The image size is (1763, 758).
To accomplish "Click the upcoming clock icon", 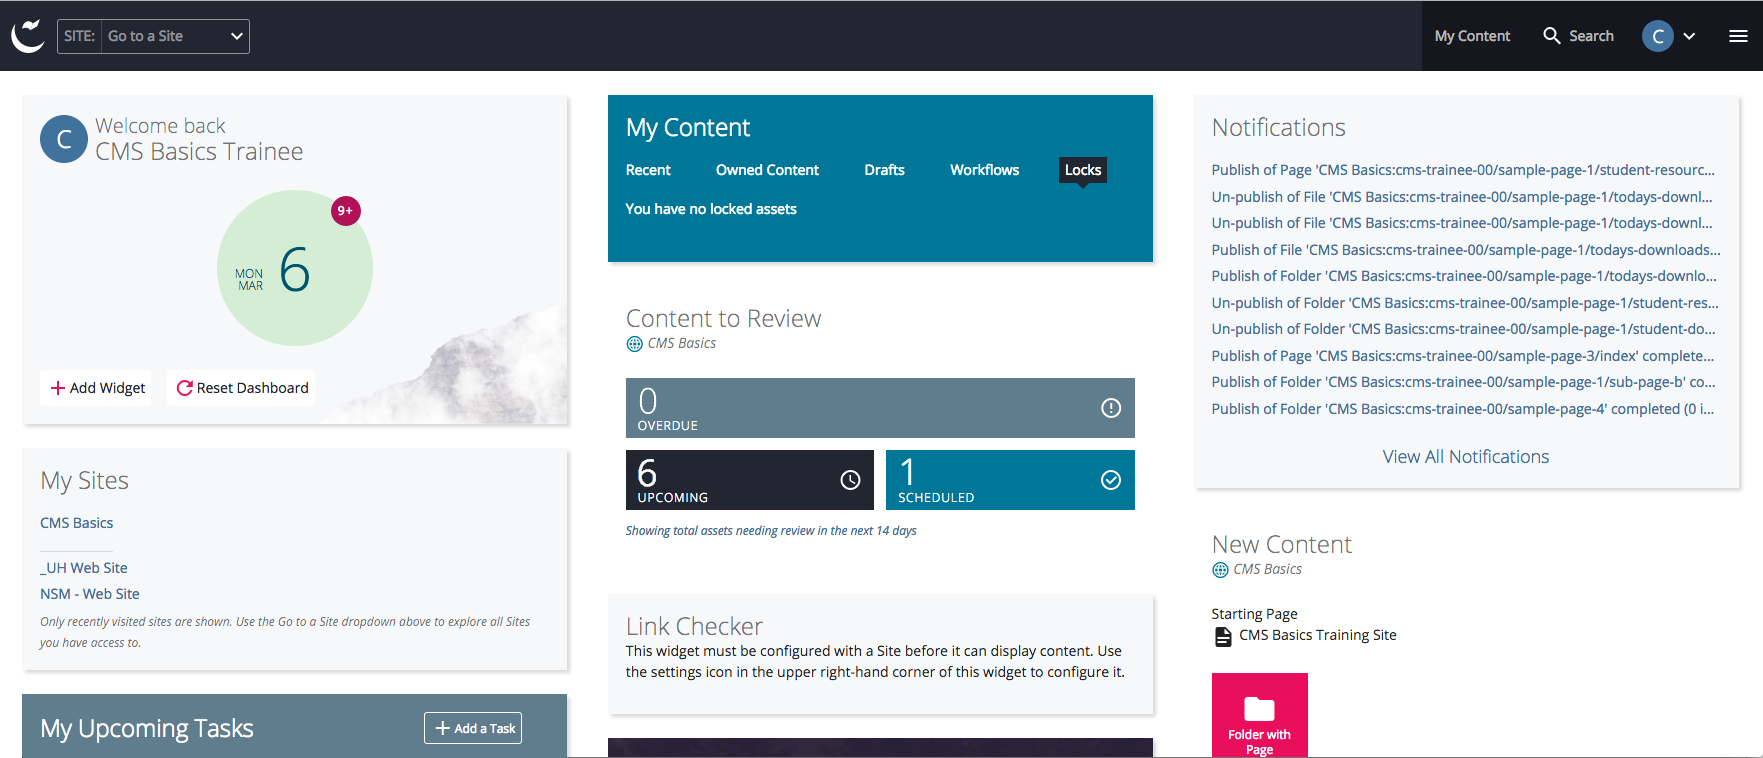I will (x=850, y=480).
